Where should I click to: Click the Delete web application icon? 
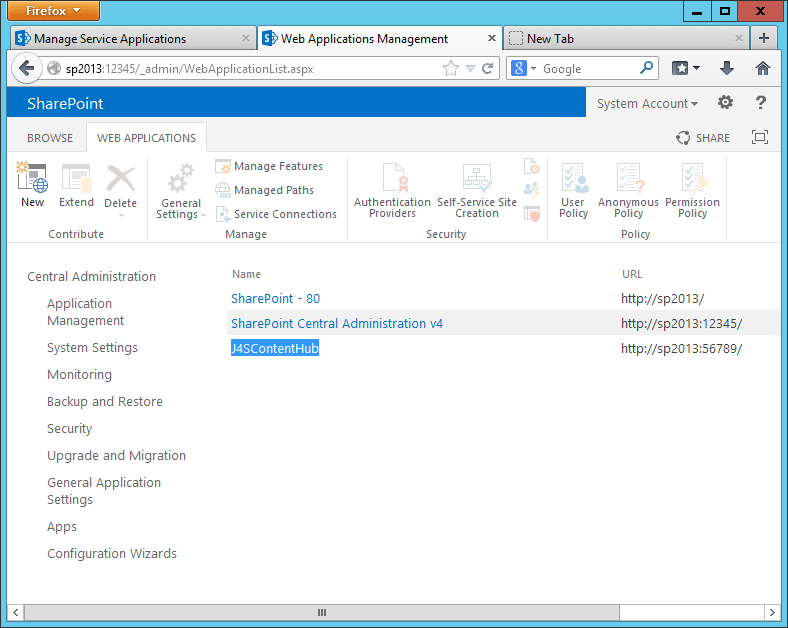point(121,178)
